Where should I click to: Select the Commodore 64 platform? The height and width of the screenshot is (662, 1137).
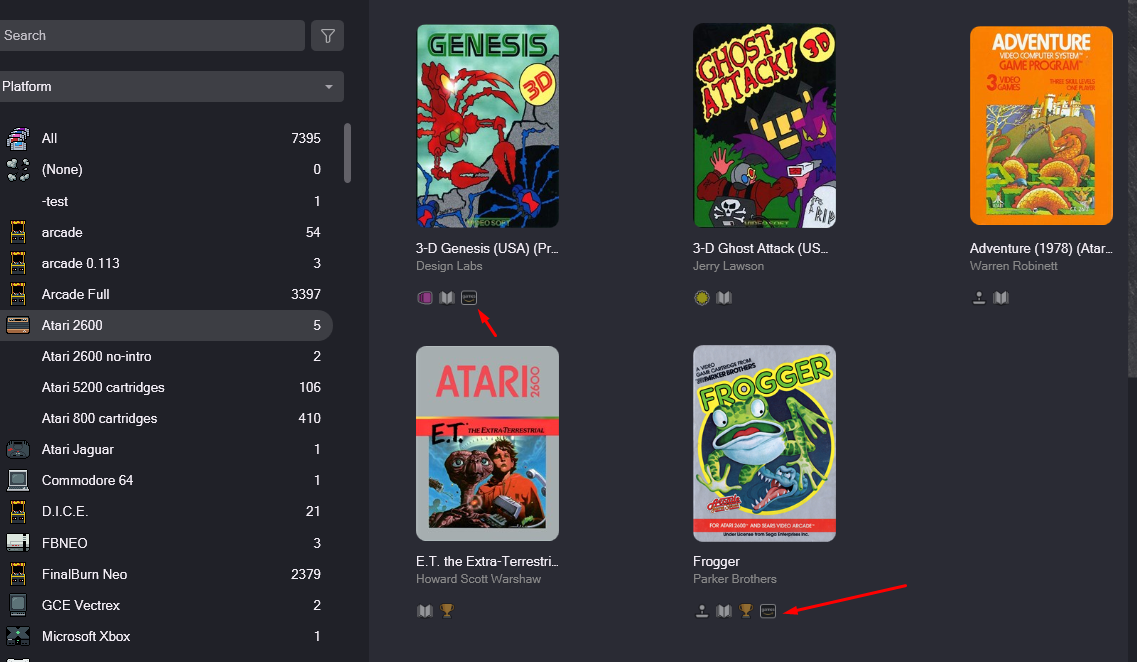[166, 480]
